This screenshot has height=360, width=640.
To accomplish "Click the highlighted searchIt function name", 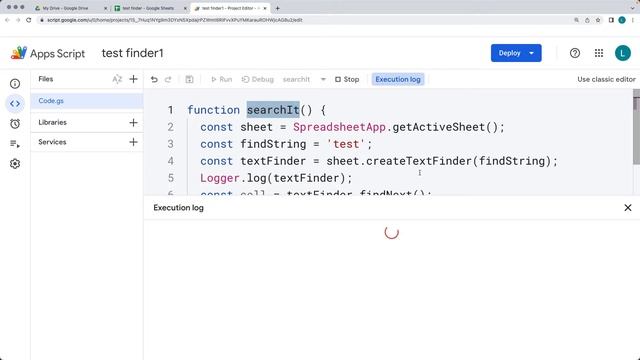I will pos(273,110).
